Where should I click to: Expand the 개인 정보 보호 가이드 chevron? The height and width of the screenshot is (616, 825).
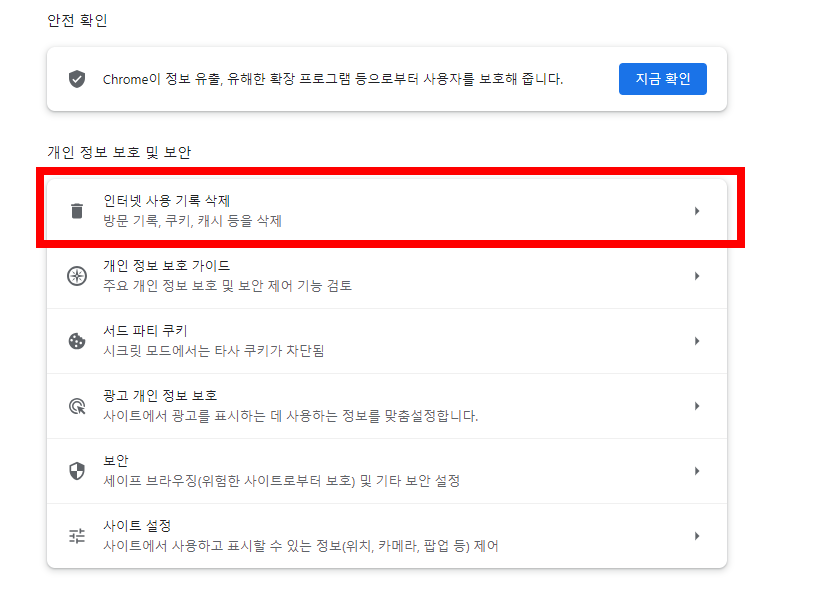pyautogui.click(x=697, y=275)
